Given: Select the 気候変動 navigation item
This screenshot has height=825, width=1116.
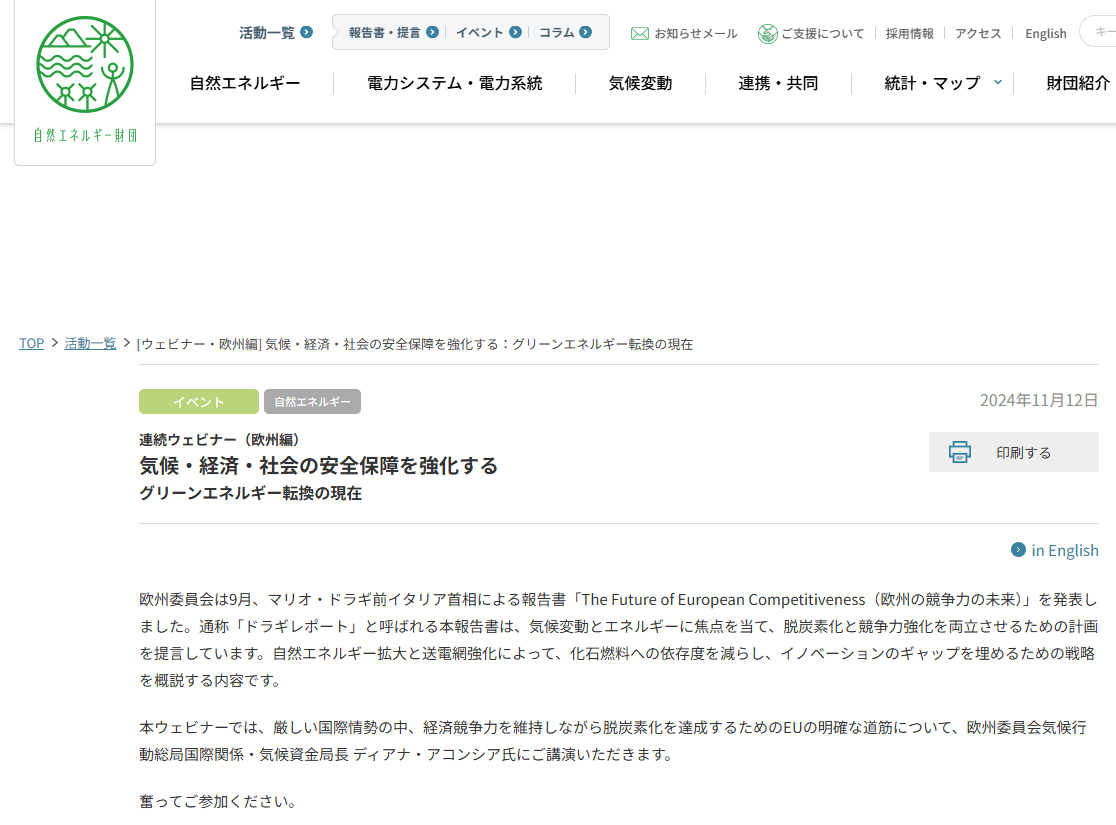Looking at the screenshot, I should (x=638, y=83).
